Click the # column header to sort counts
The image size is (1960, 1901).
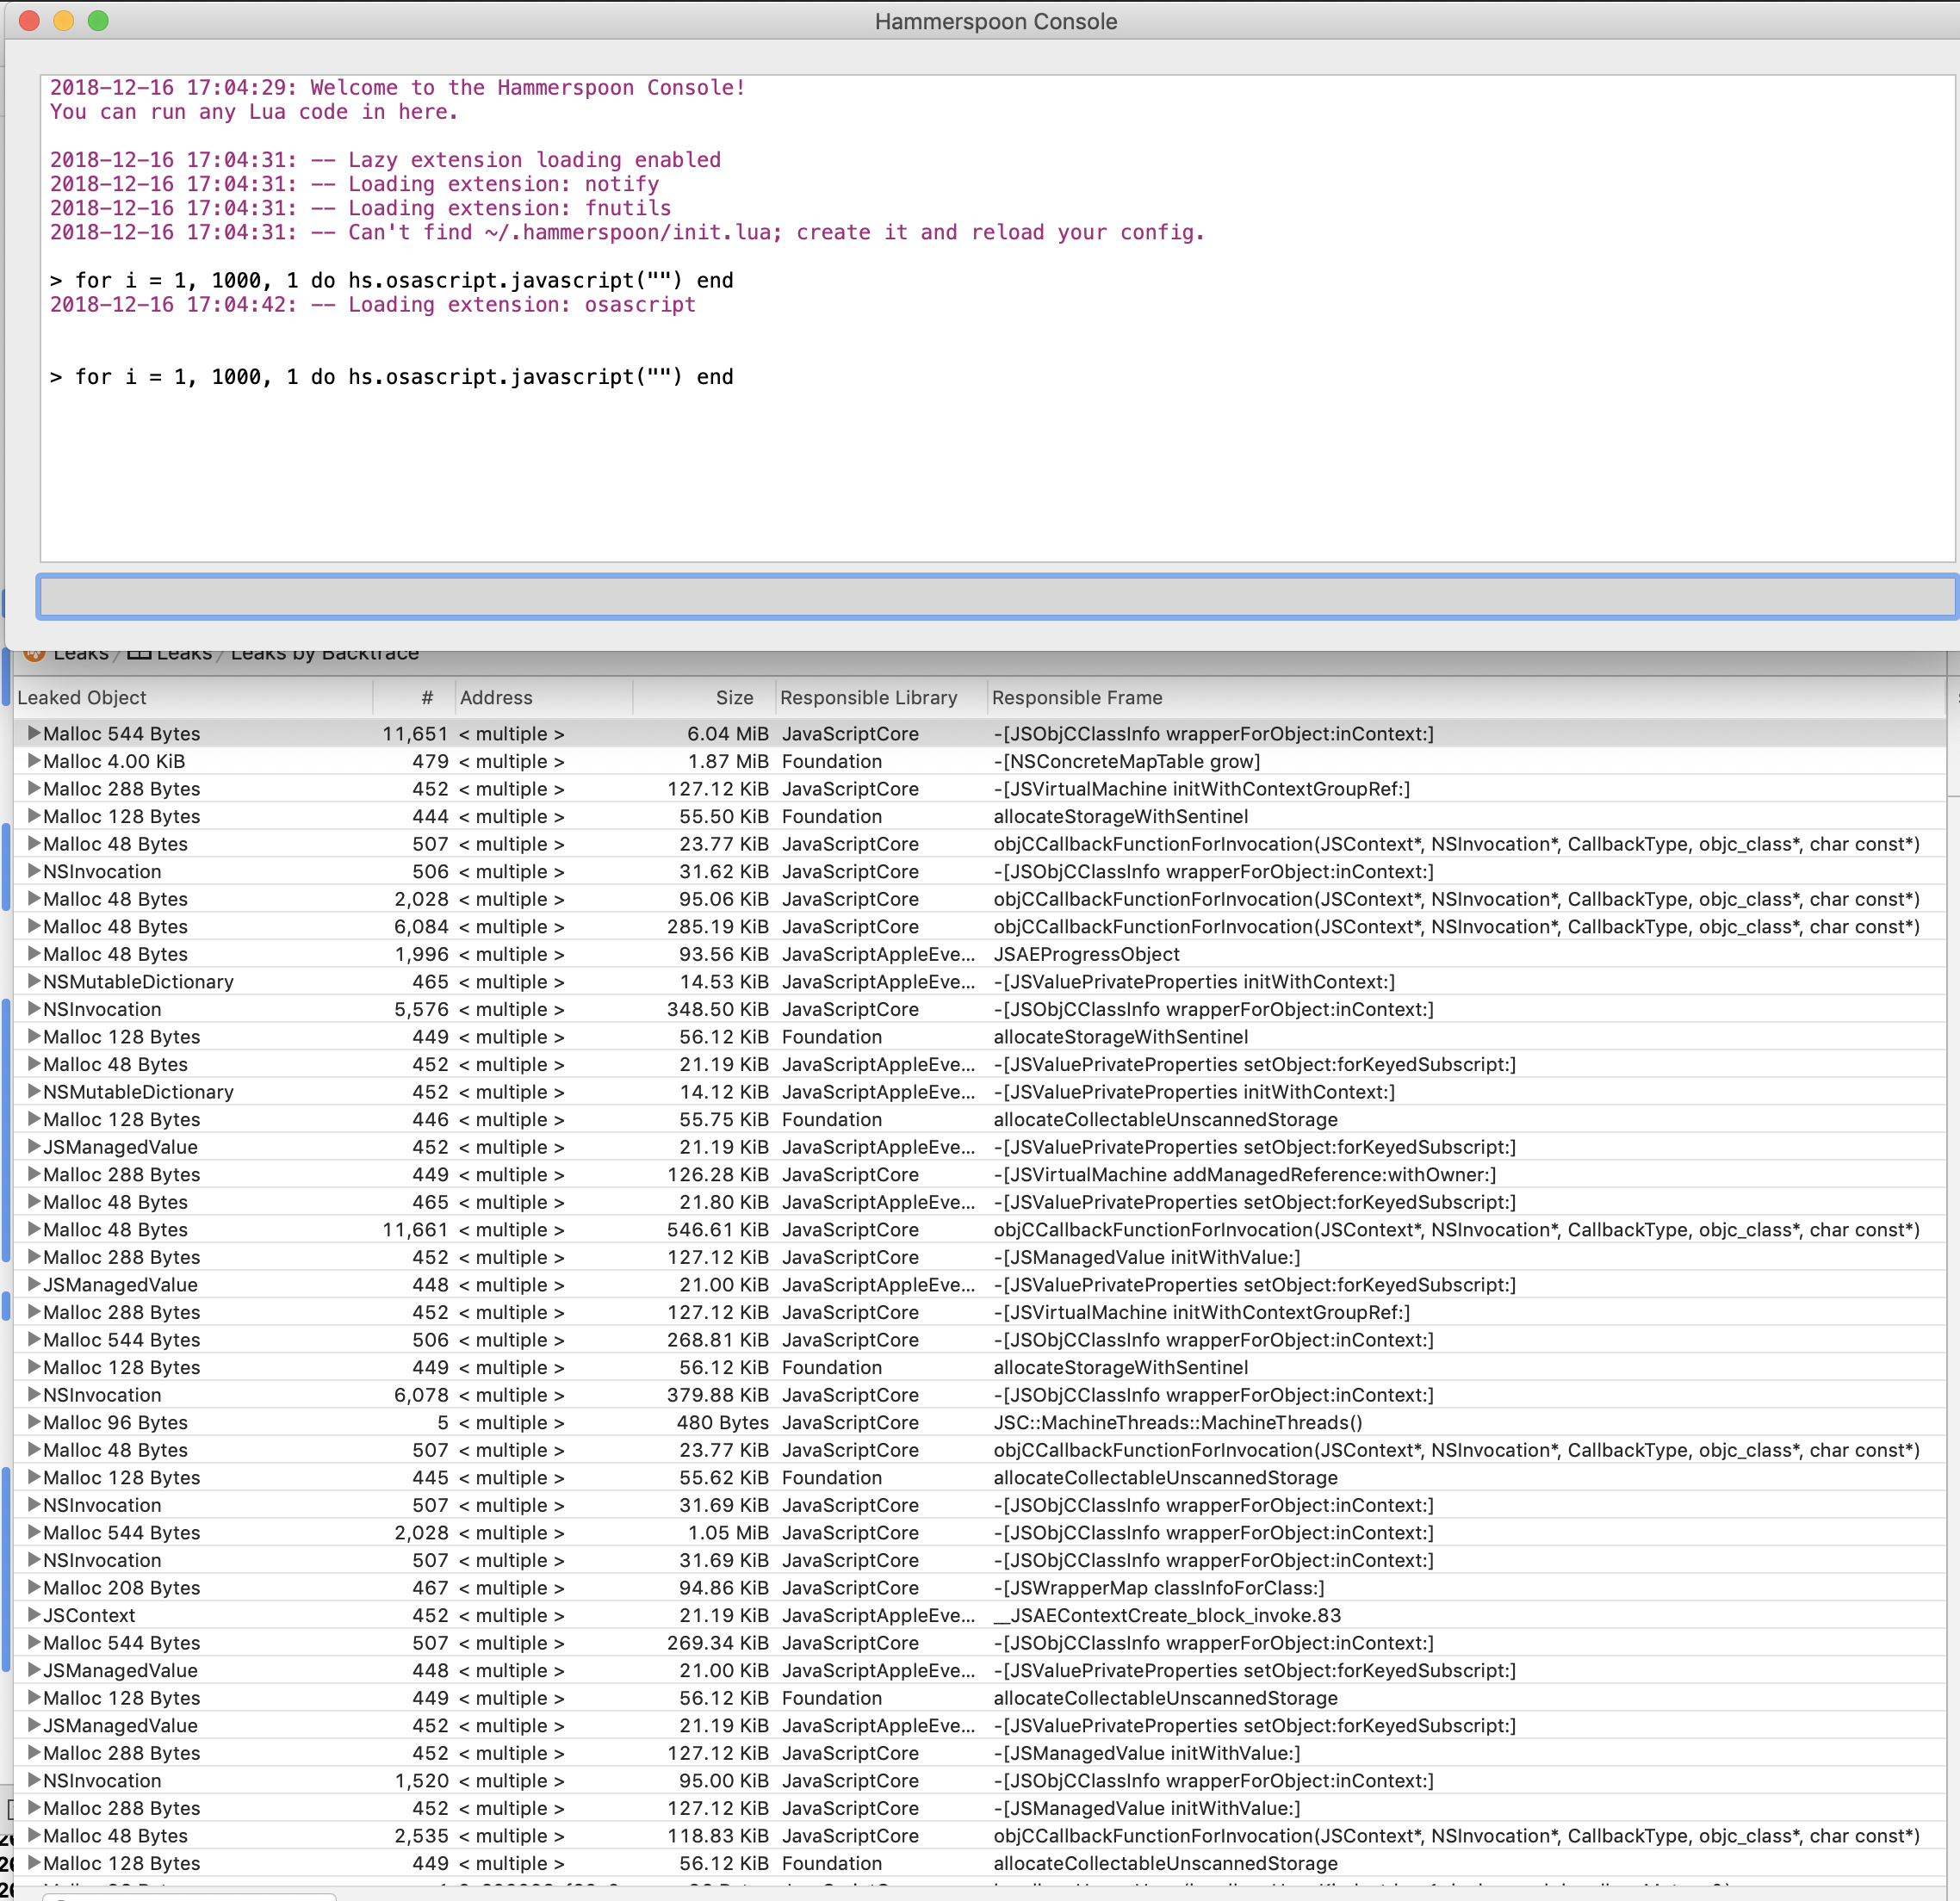click(x=427, y=697)
